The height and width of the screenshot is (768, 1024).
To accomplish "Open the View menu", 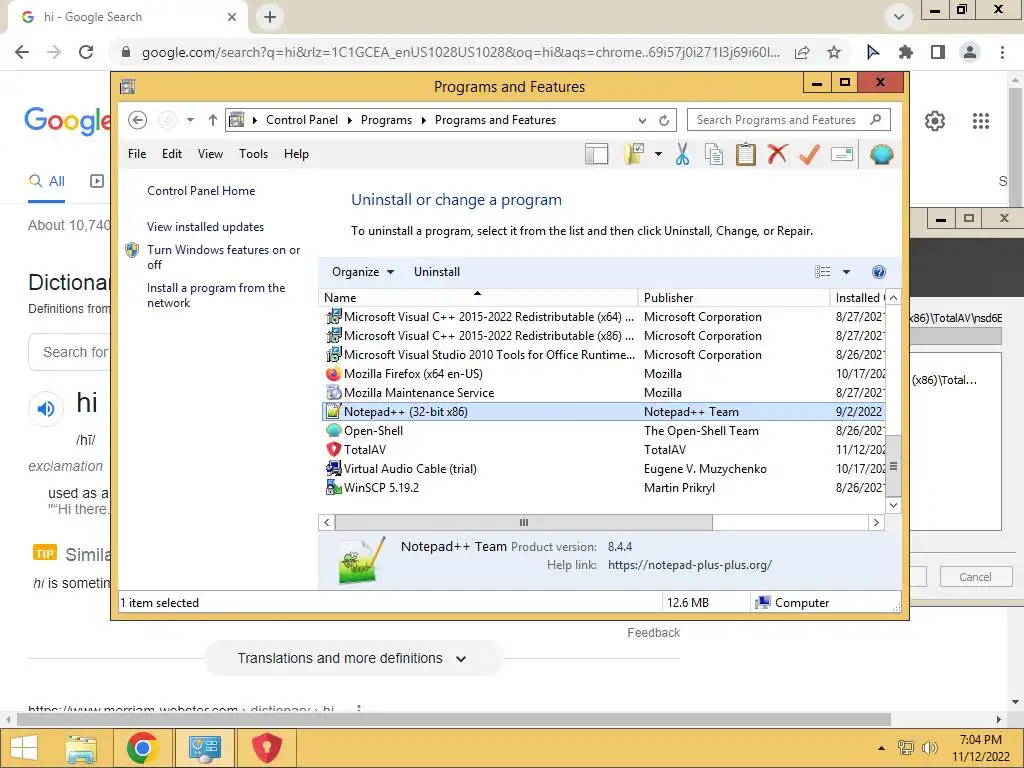I will (x=210, y=154).
